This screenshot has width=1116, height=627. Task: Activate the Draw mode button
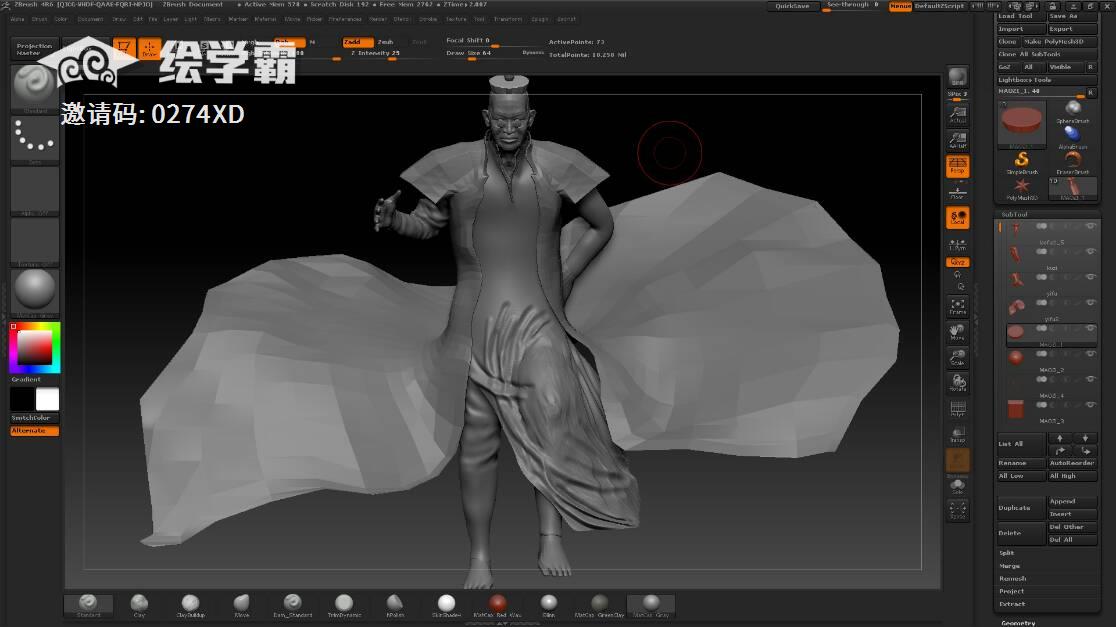pos(149,48)
